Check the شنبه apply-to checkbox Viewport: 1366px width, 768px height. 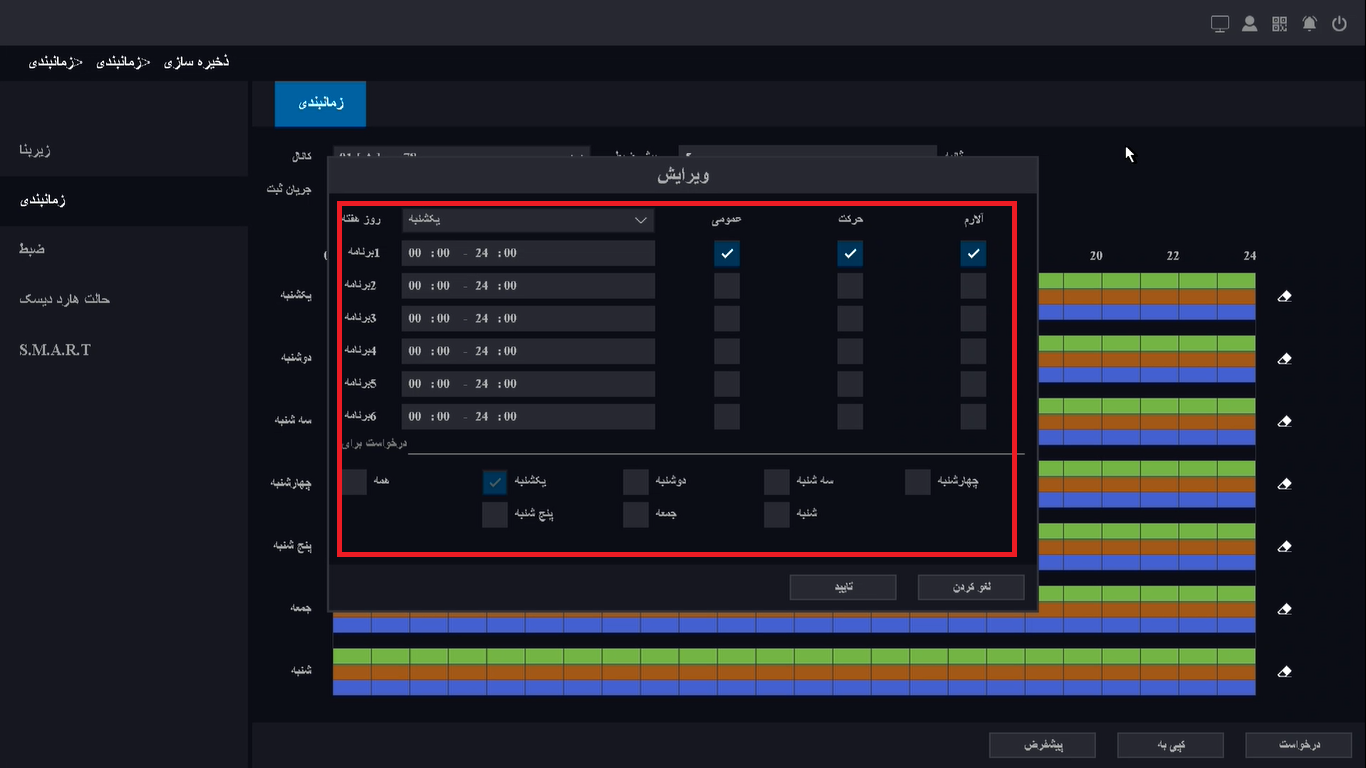777,515
